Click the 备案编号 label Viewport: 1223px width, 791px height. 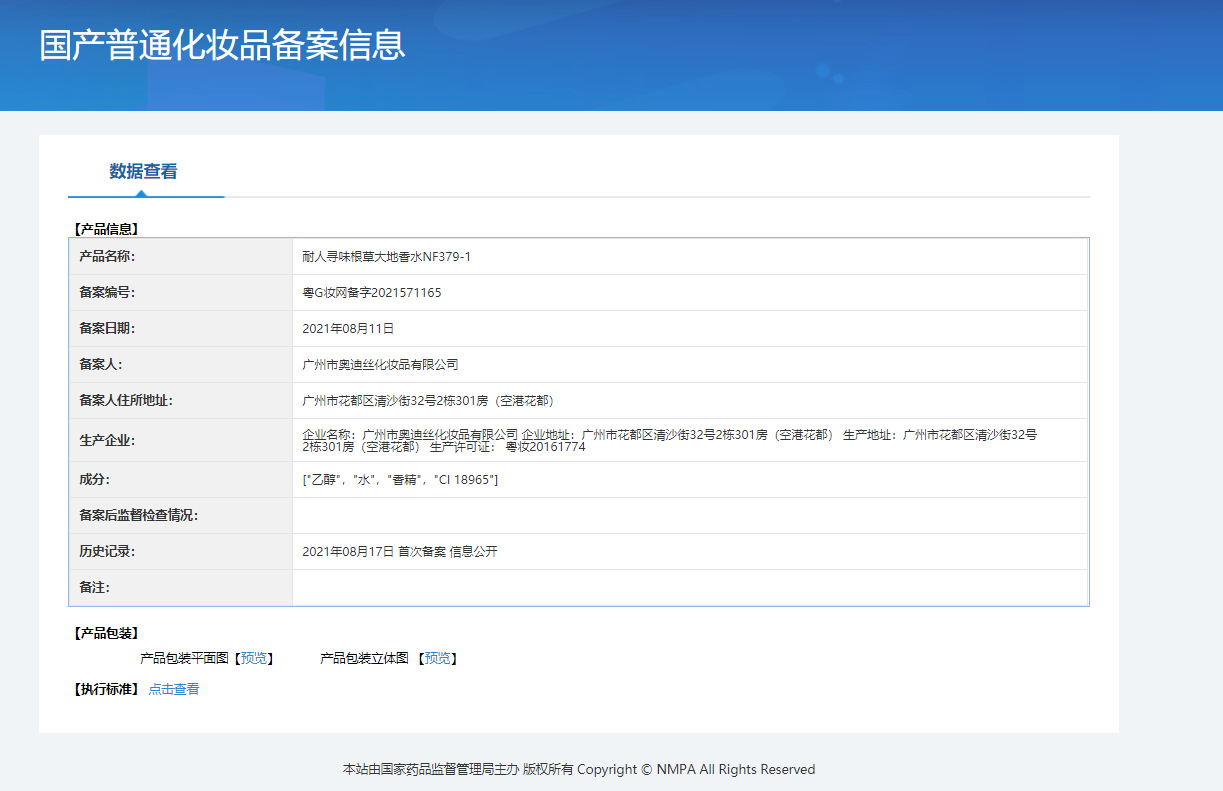107,293
